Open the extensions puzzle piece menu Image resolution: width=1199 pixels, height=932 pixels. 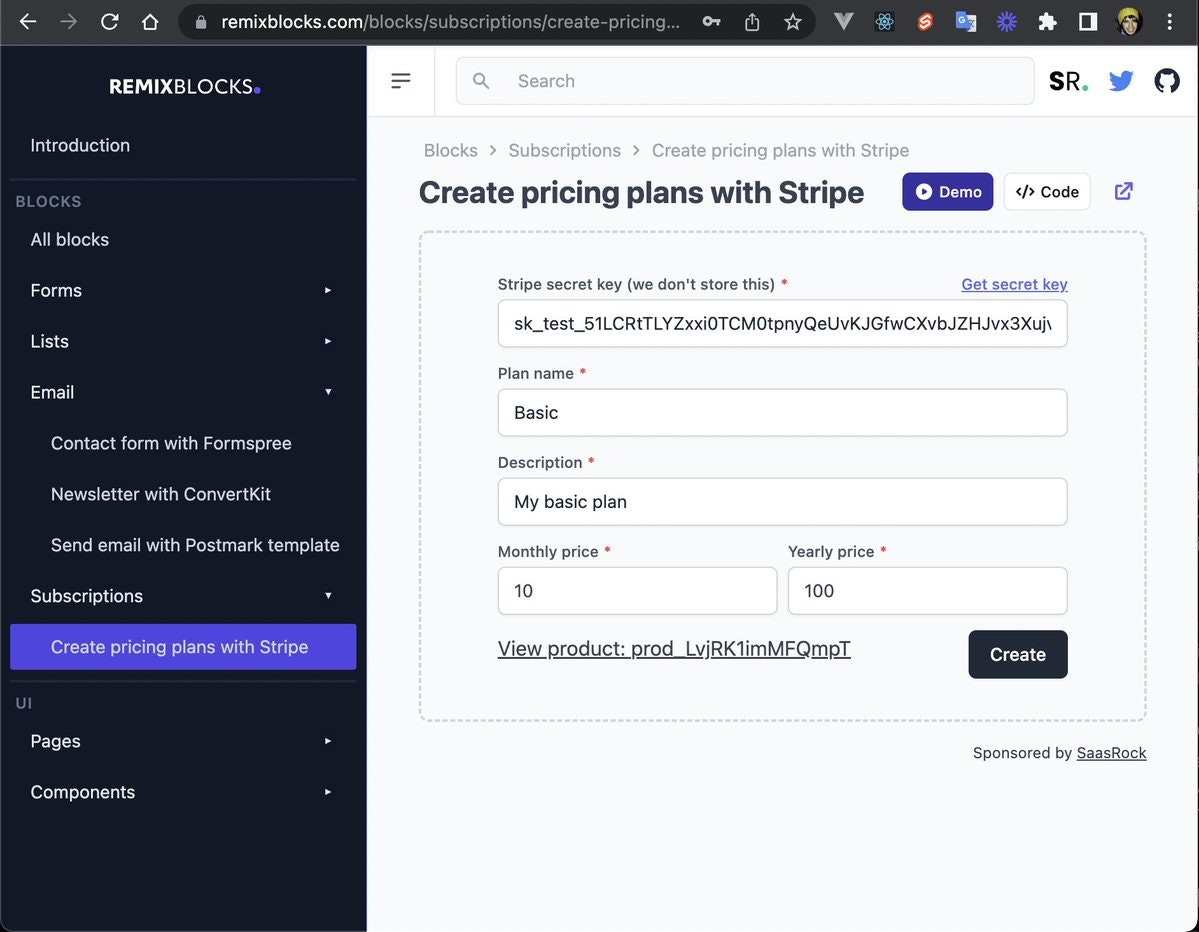1048,21
